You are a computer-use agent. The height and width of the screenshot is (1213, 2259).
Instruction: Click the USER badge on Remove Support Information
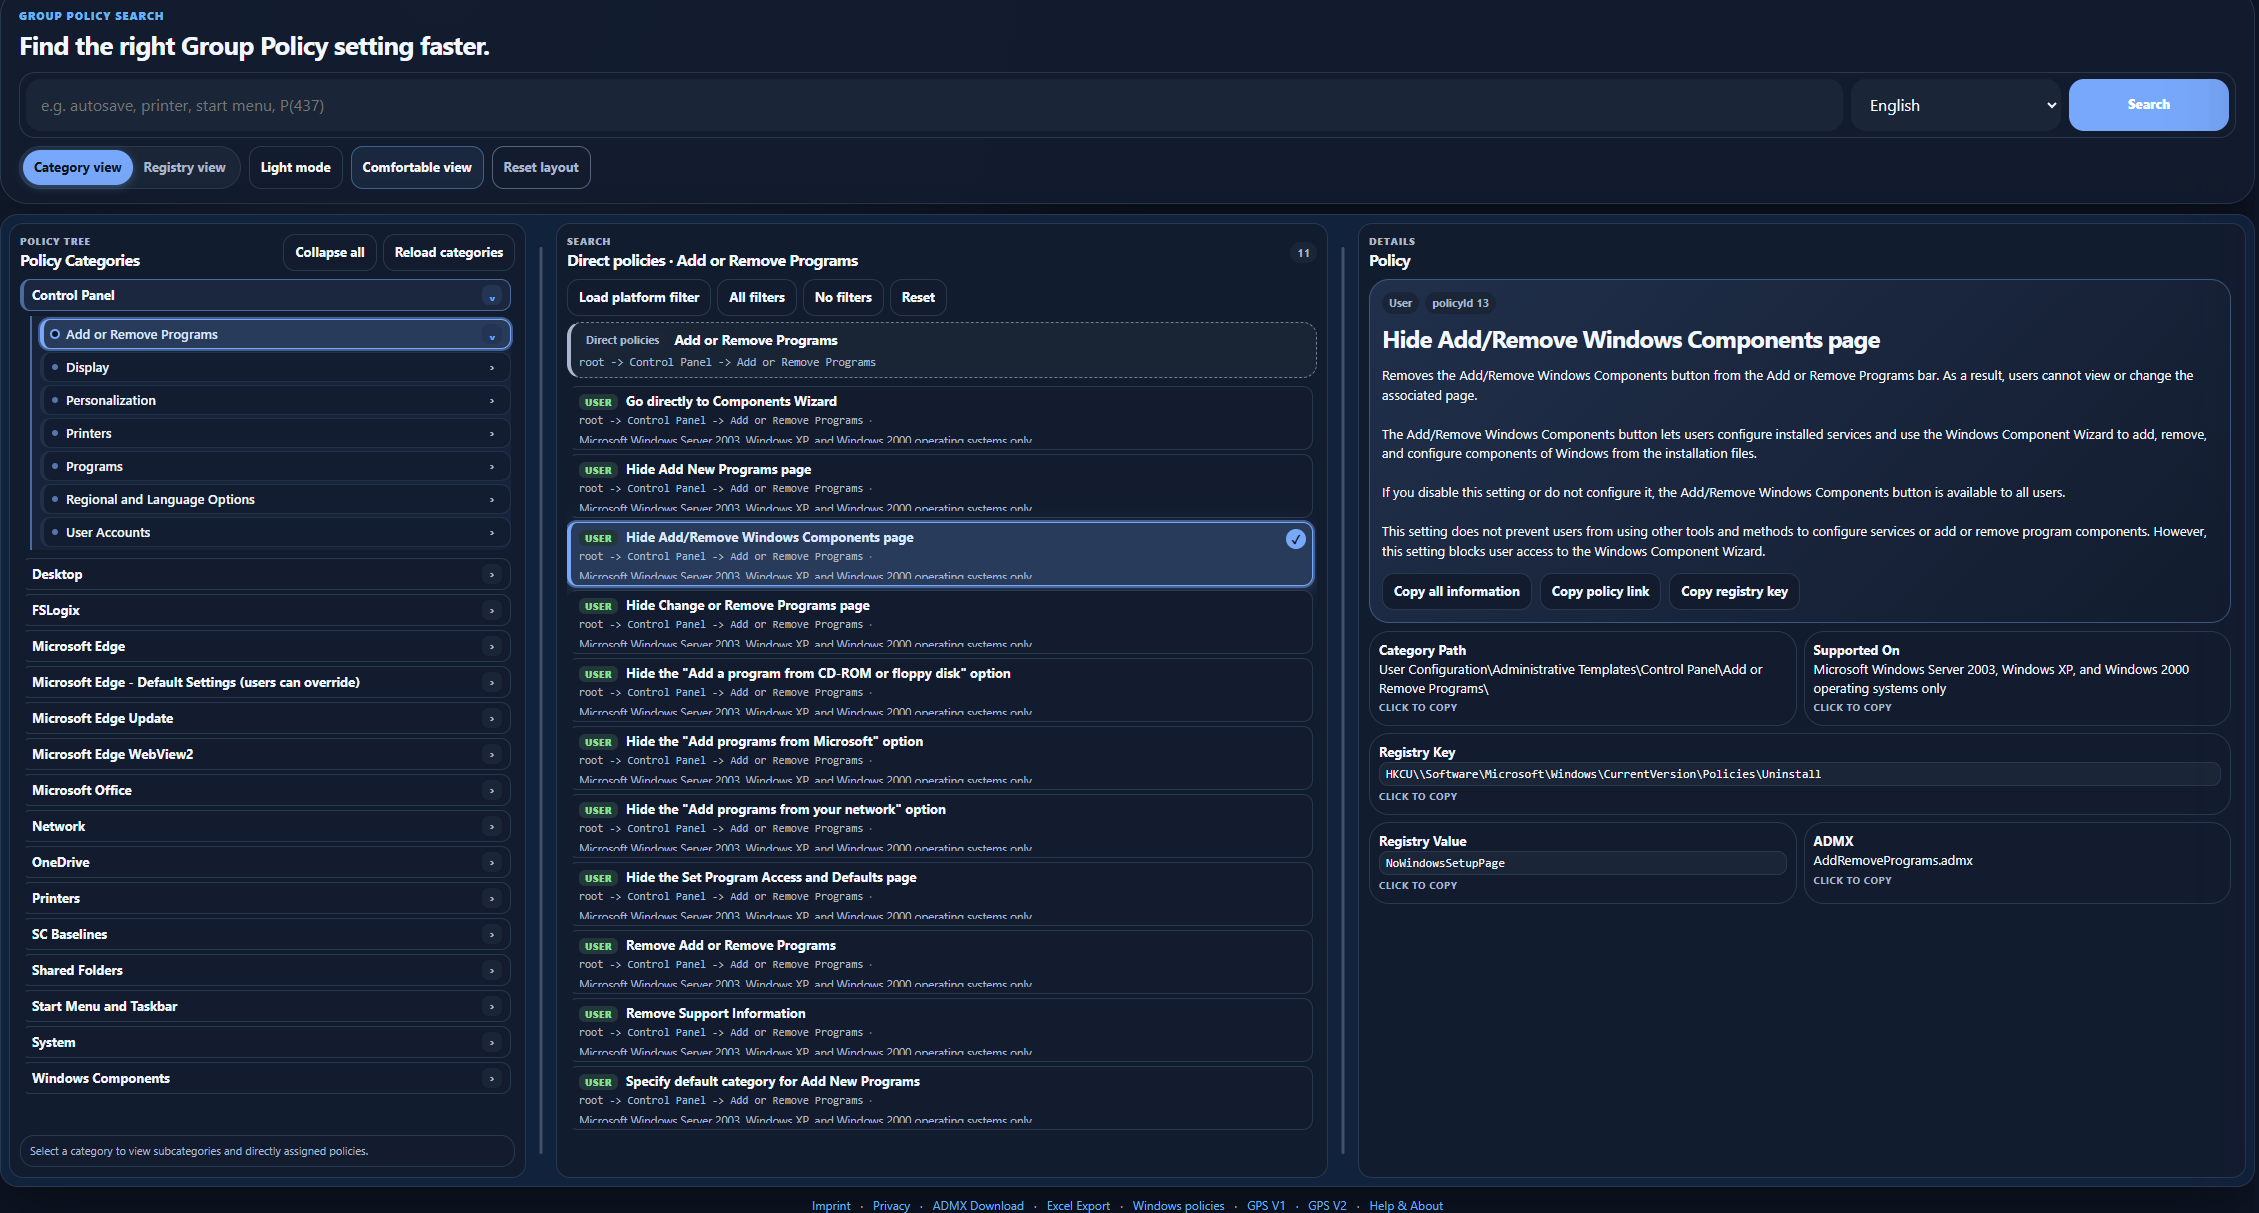pos(598,1014)
